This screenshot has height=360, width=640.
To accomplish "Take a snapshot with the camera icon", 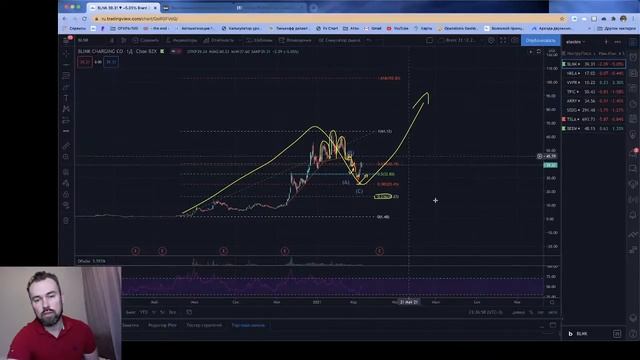I will tap(515, 40).
